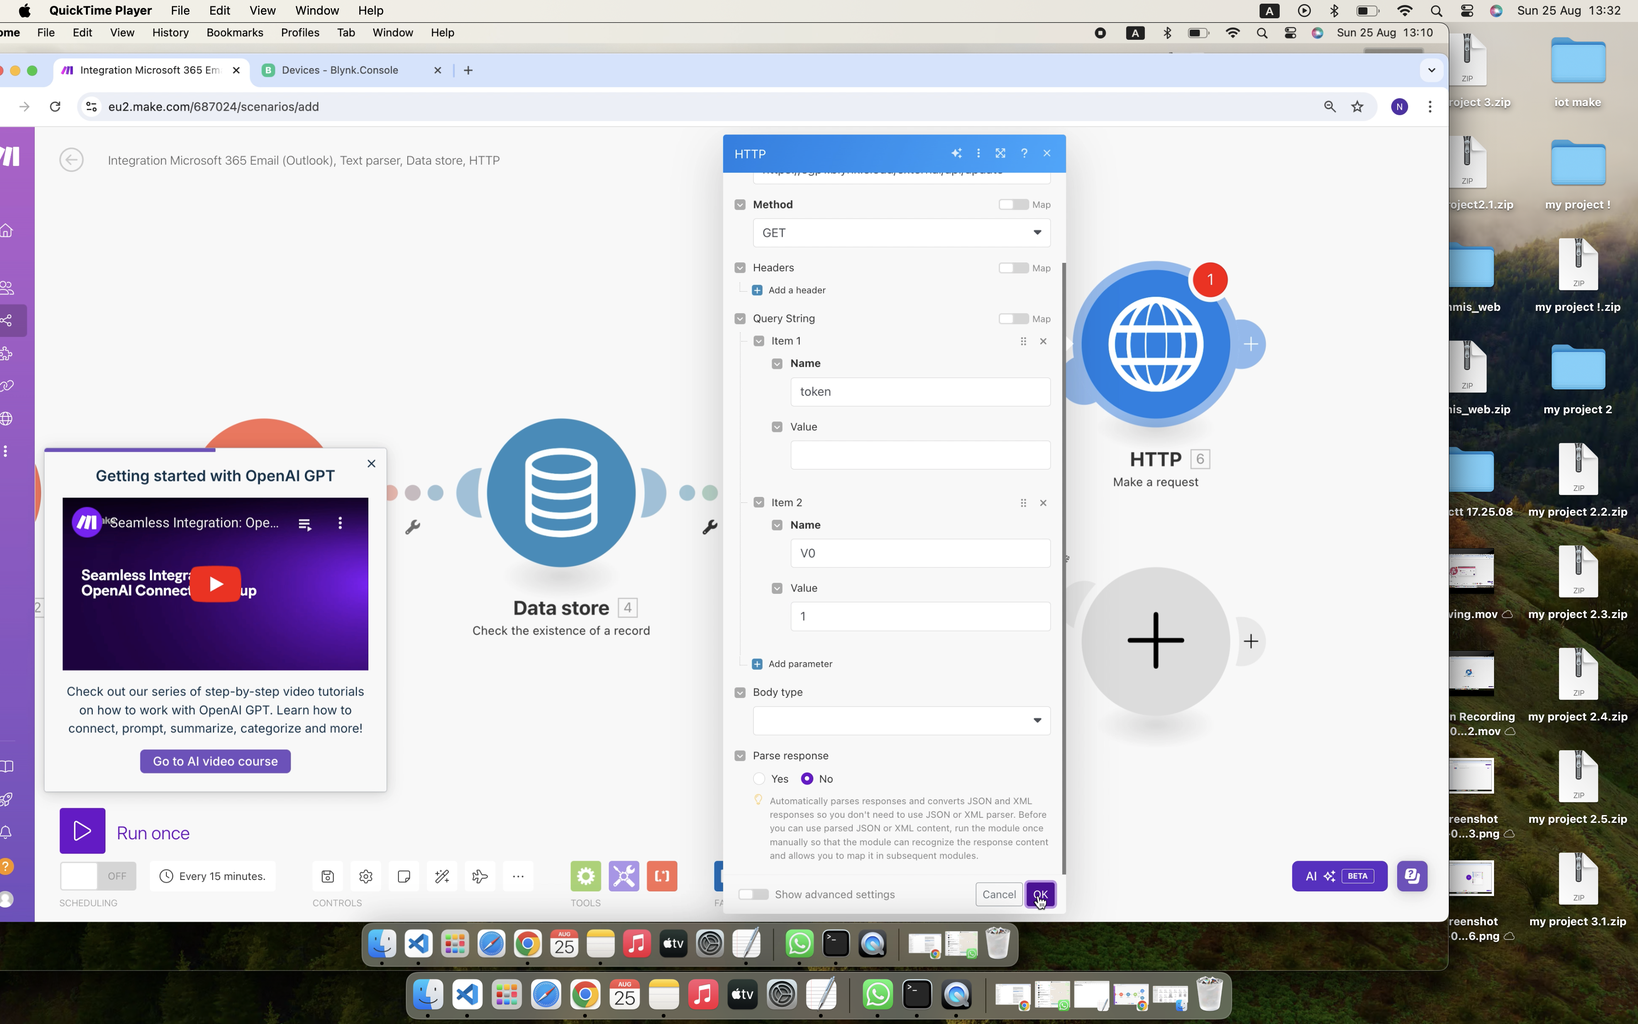Collapse the Parse response section
1638x1024 pixels.
tap(740, 756)
